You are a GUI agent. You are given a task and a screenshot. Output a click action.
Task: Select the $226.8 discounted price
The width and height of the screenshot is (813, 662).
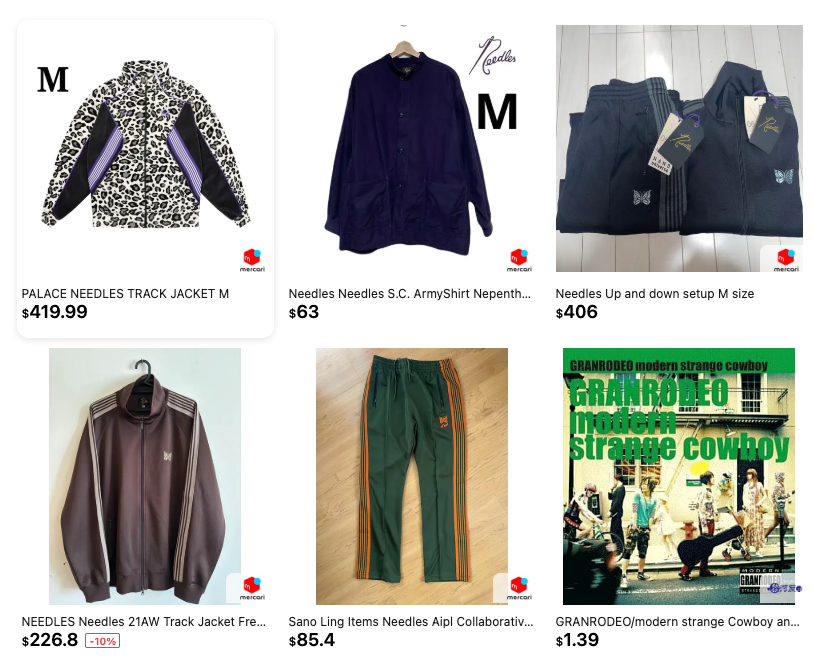coord(50,640)
